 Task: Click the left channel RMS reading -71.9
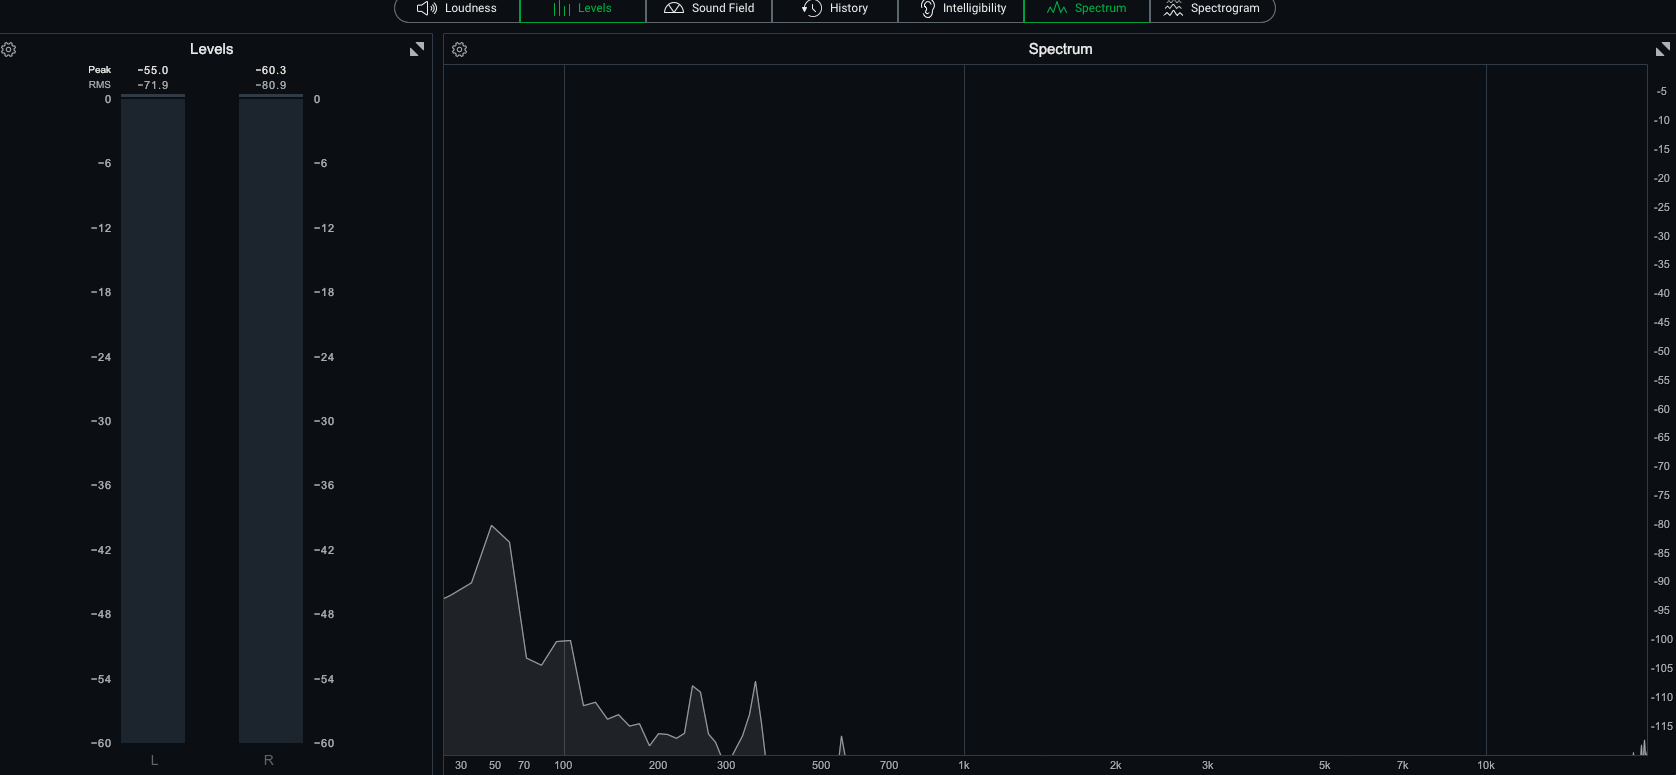[x=153, y=86]
